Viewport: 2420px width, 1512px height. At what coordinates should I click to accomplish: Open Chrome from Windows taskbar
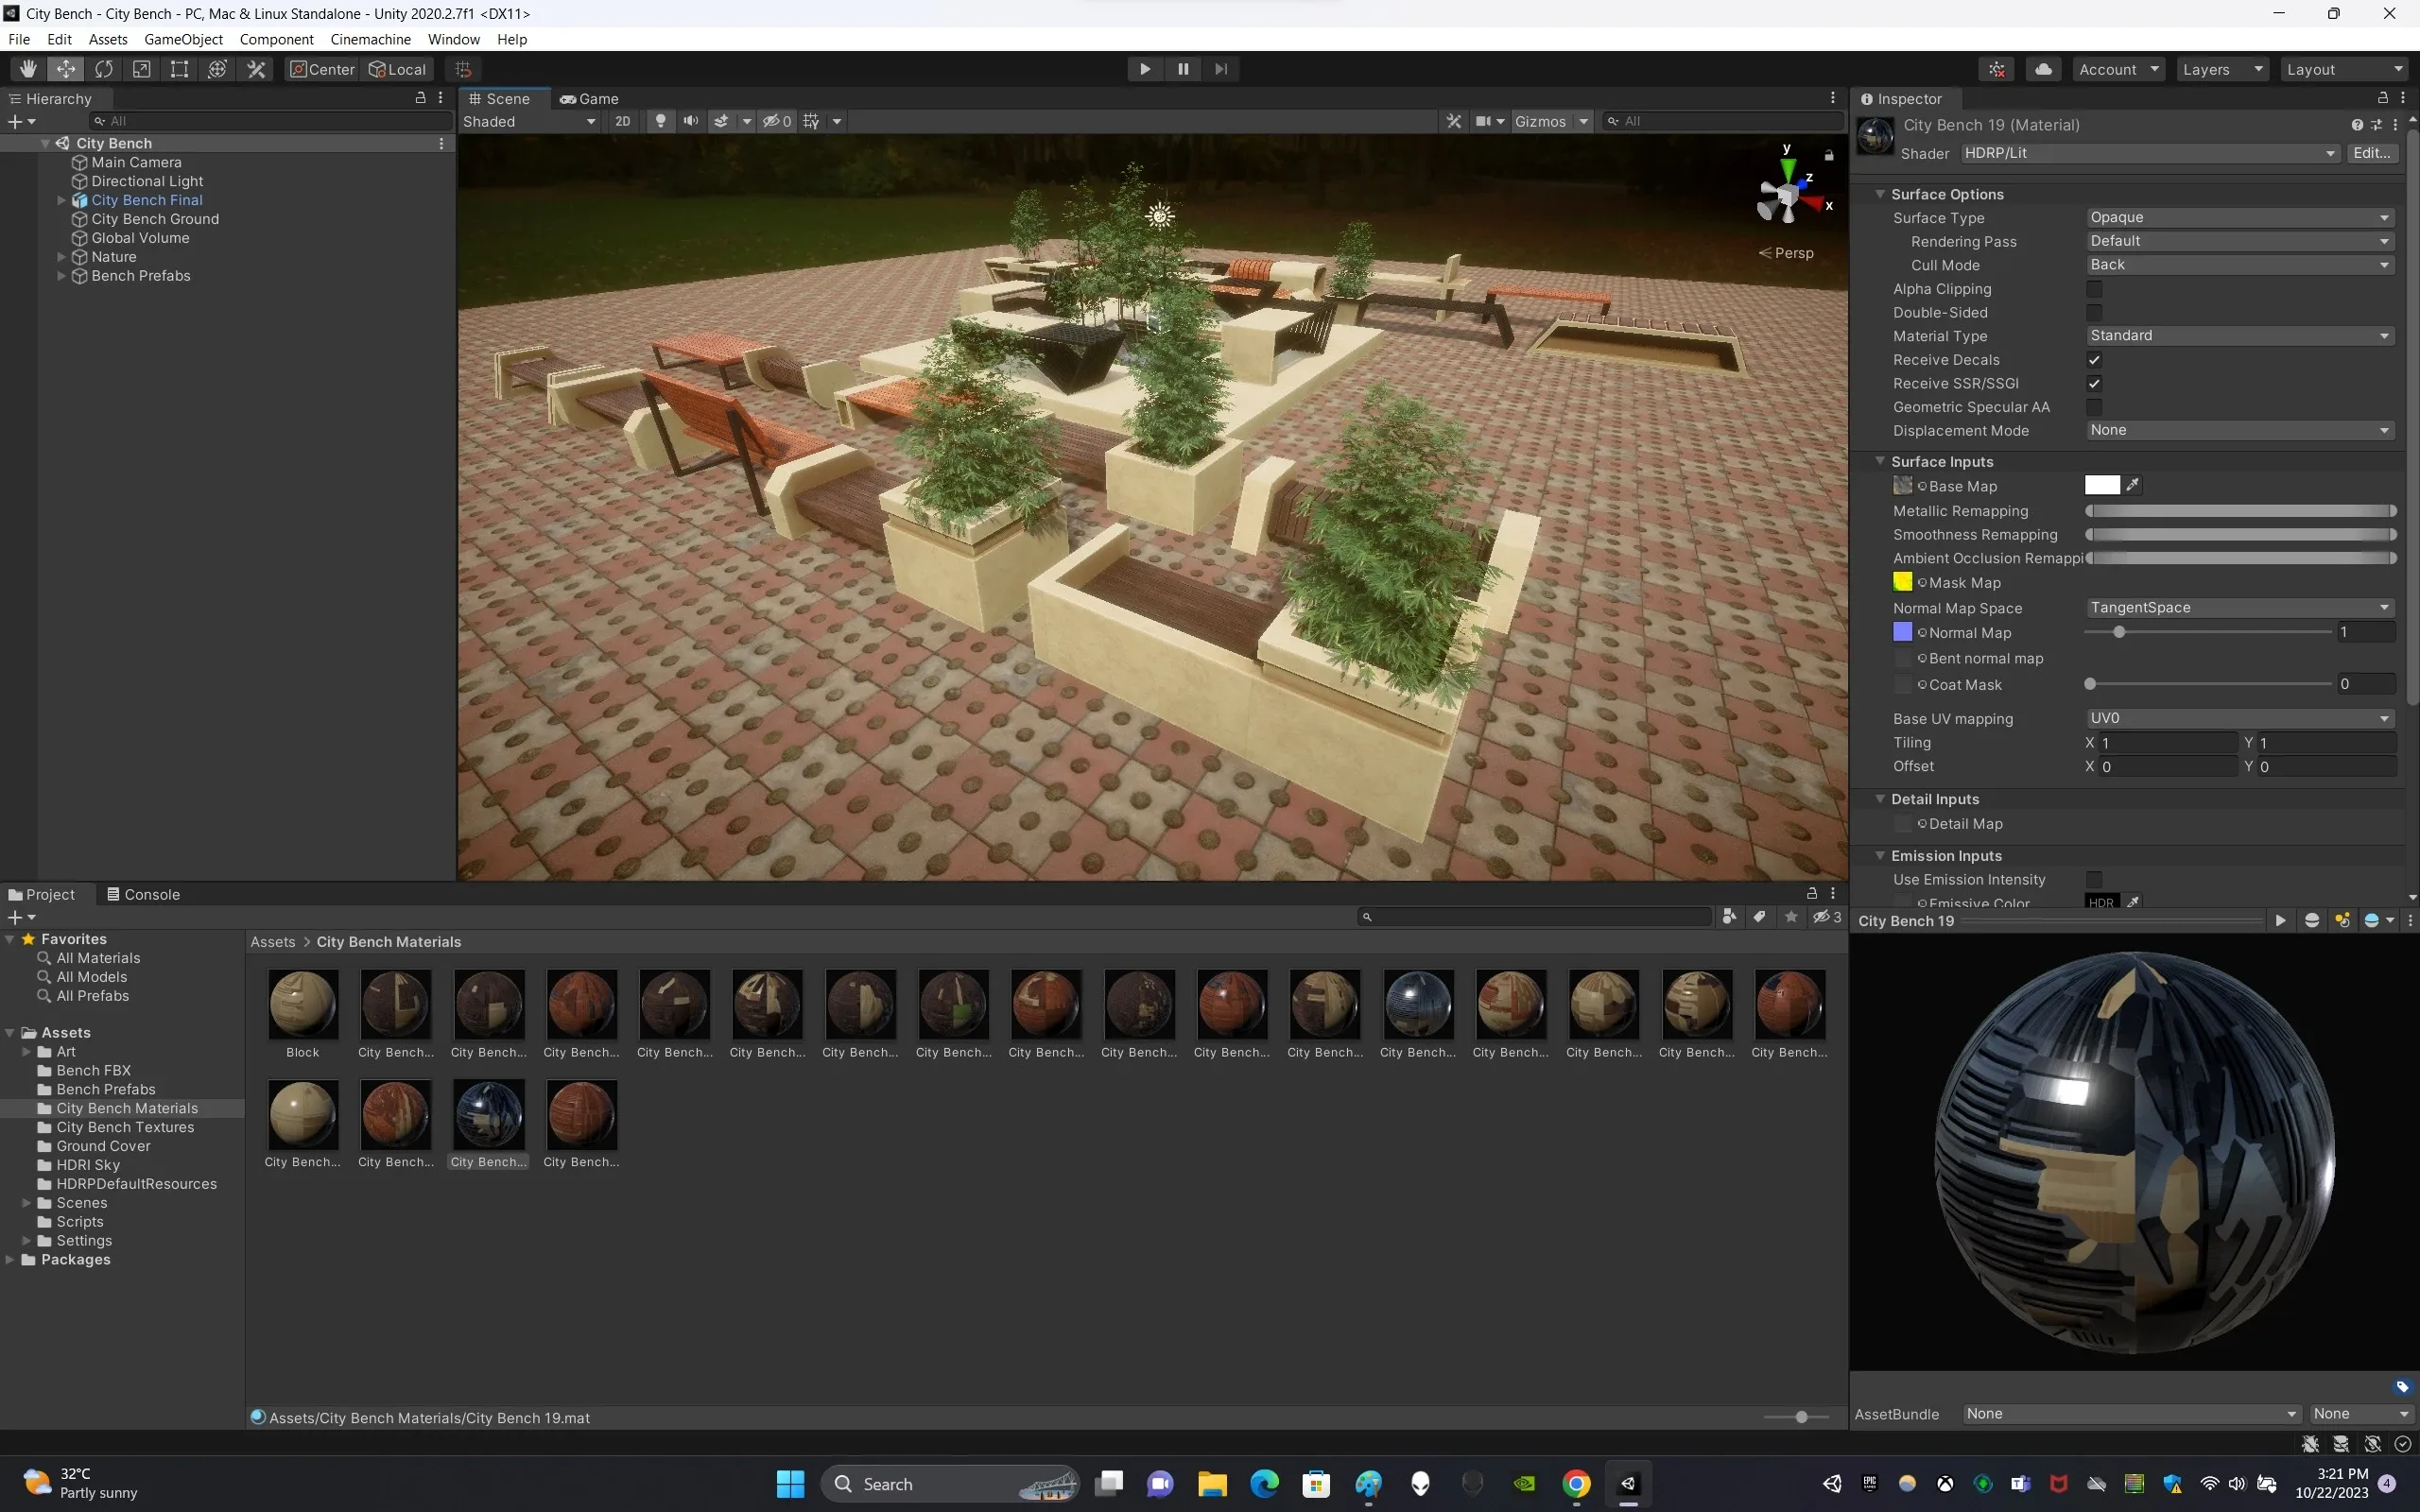point(1576,1483)
